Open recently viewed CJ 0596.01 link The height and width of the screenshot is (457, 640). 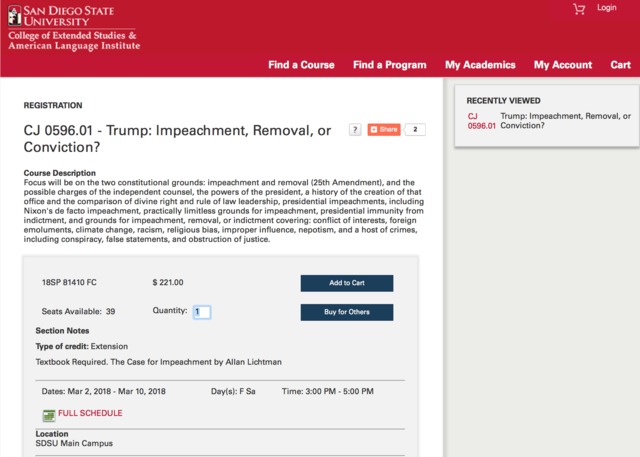point(481,121)
